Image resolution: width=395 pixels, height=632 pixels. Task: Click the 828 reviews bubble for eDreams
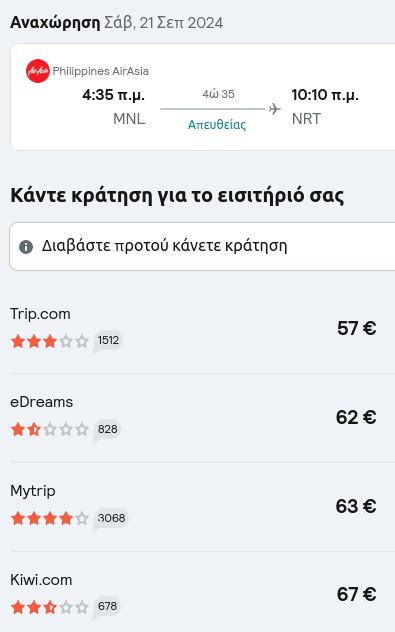pyautogui.click(x=107, y=430)
